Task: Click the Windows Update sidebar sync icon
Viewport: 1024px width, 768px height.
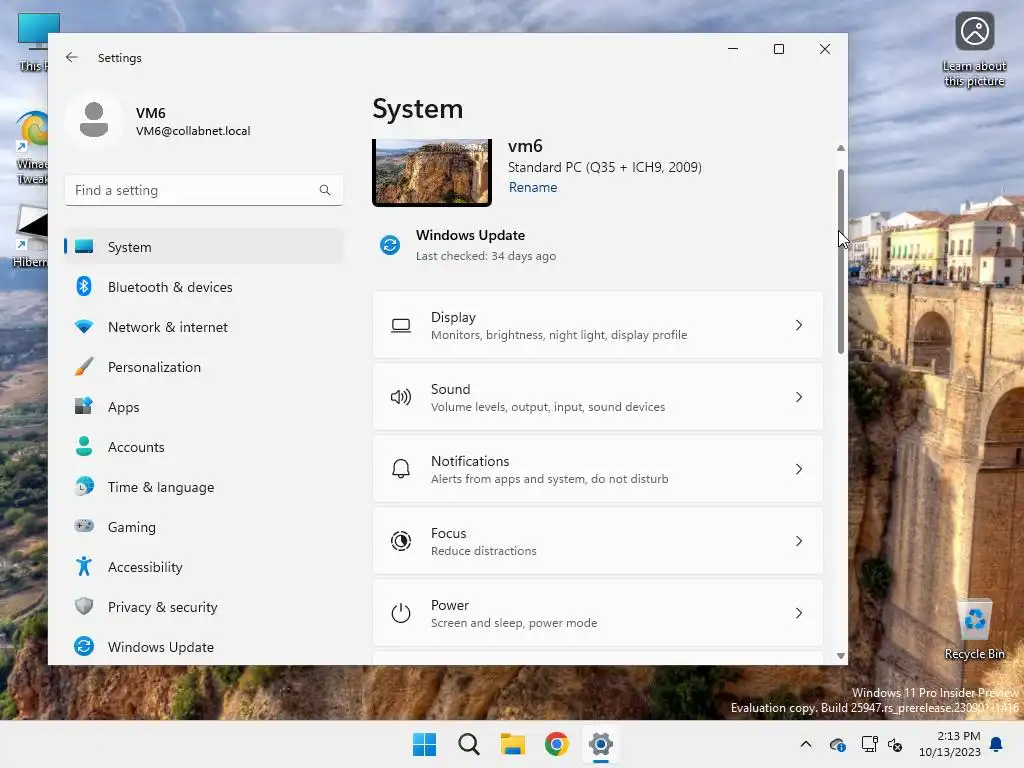Action: tap(84, 646)
